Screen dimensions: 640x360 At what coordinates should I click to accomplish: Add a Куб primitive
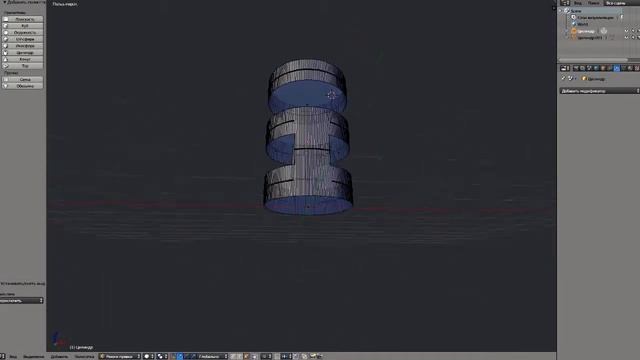(22, 26)
